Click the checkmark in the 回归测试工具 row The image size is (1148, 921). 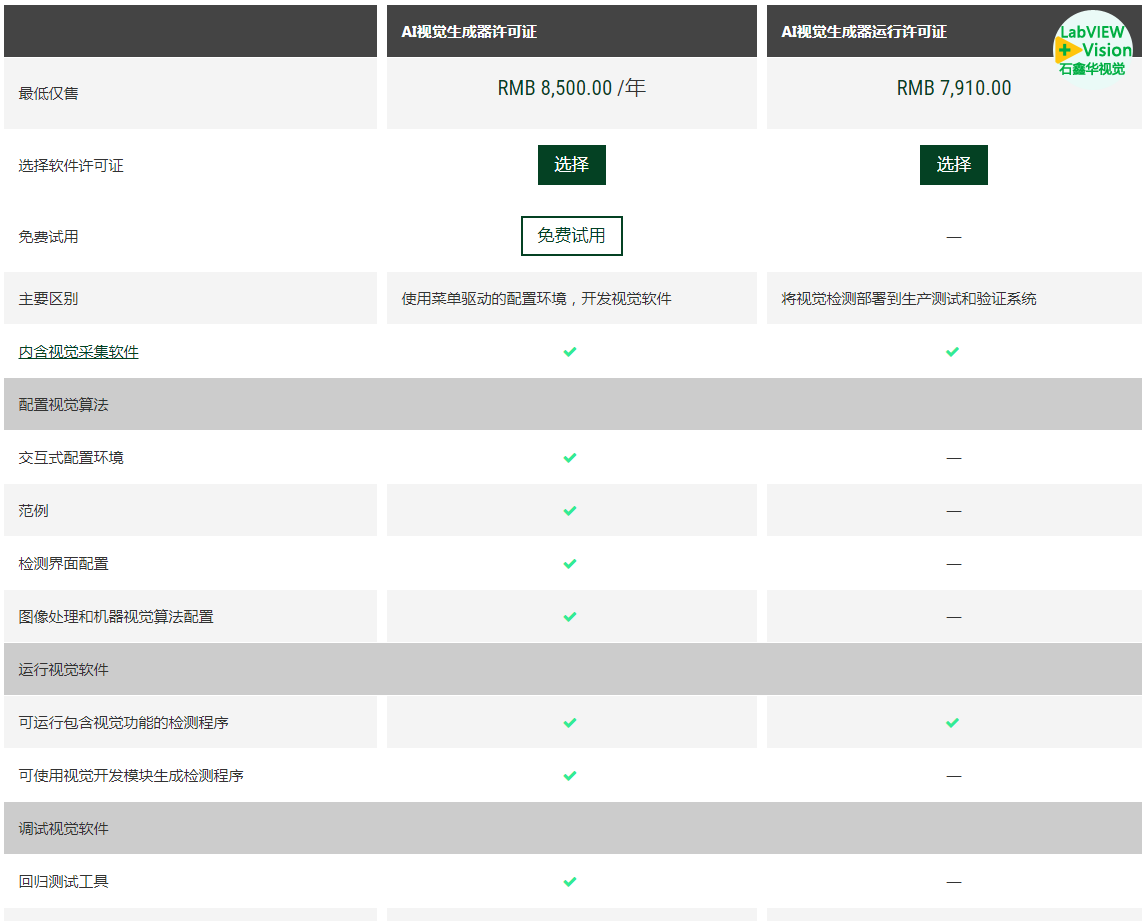570,882
